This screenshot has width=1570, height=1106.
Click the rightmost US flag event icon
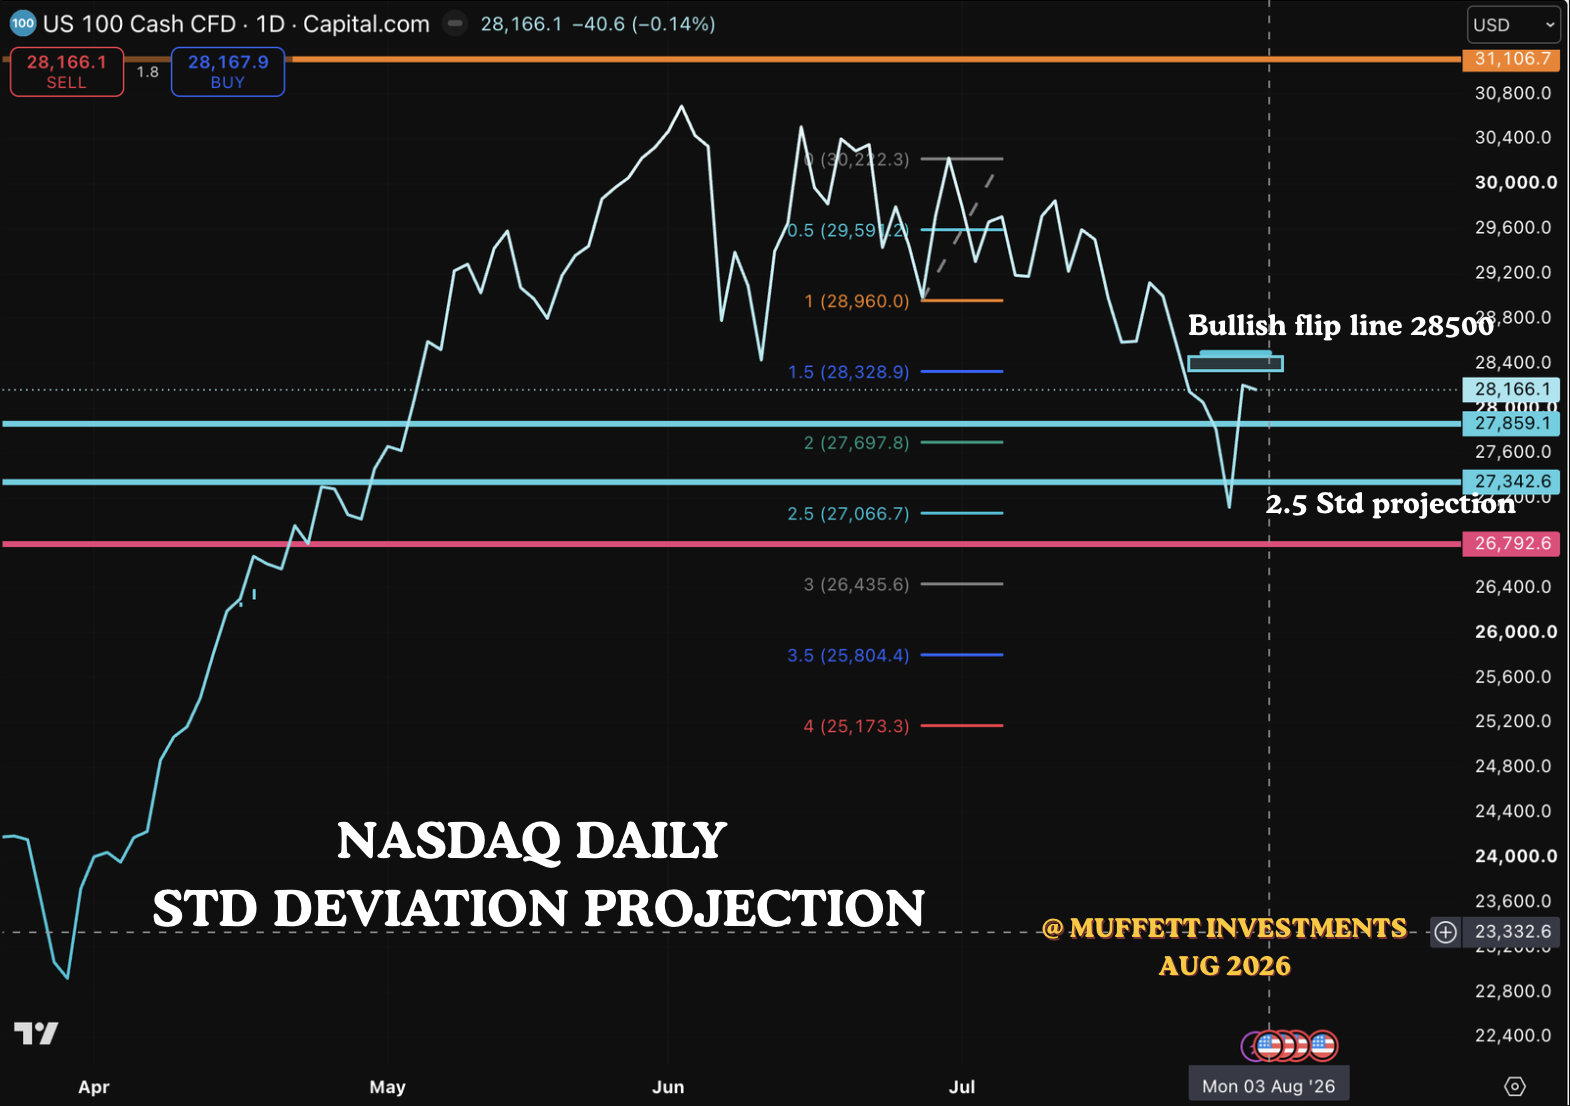(1323, 1046)
